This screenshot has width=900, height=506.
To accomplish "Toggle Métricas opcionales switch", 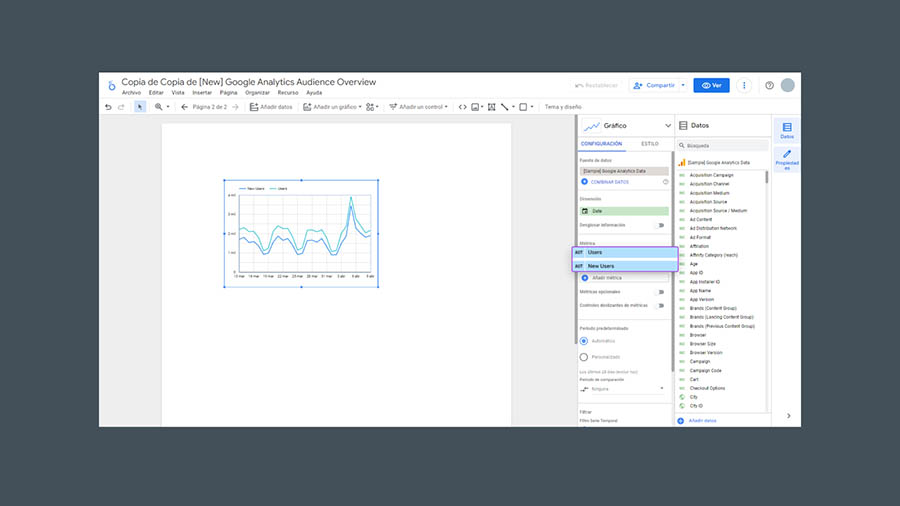I will pyautogui.click(x=660, y=292).
